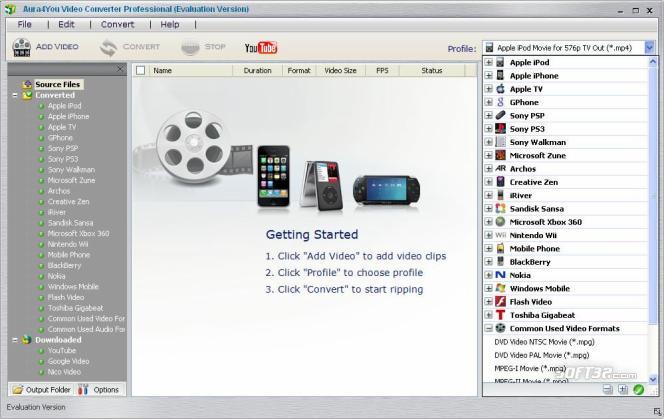Select MPEG-I Movie (*.mpg) profile
Screen dimensions: 664x419
(531, 368)
